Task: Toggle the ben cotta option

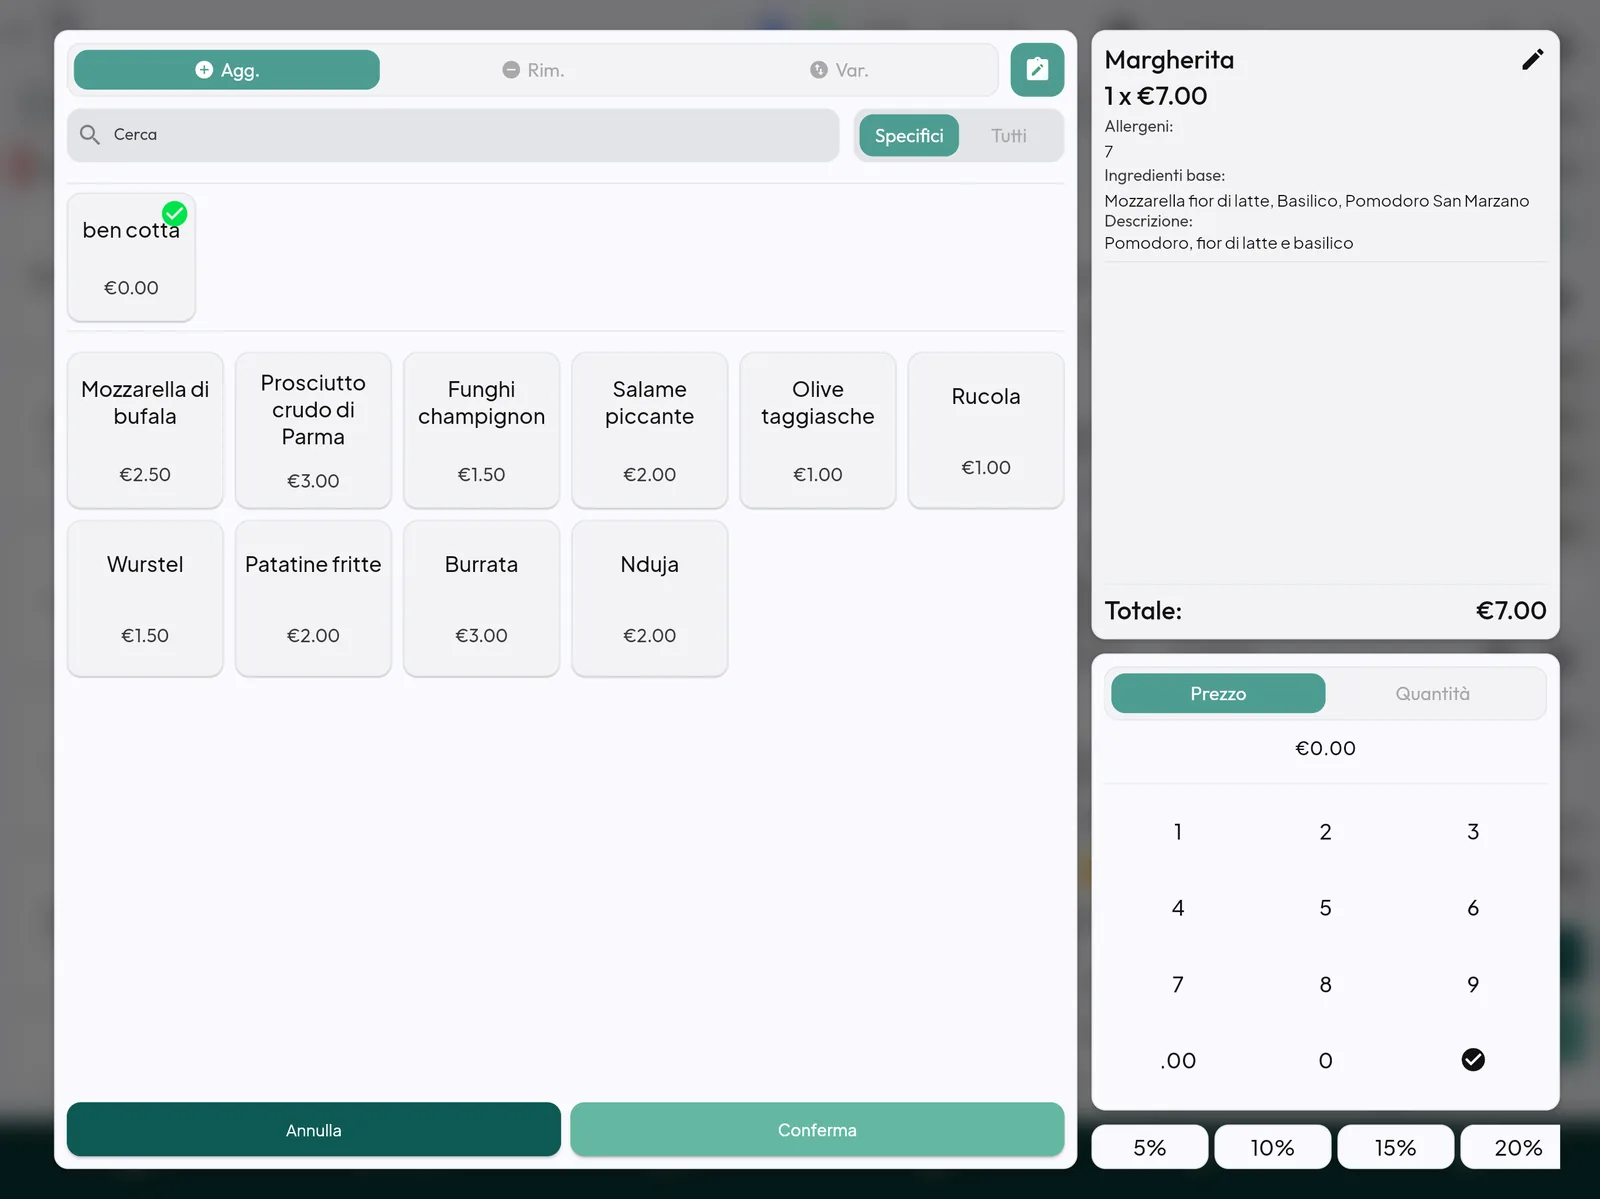Action: [x=131, y=258]
